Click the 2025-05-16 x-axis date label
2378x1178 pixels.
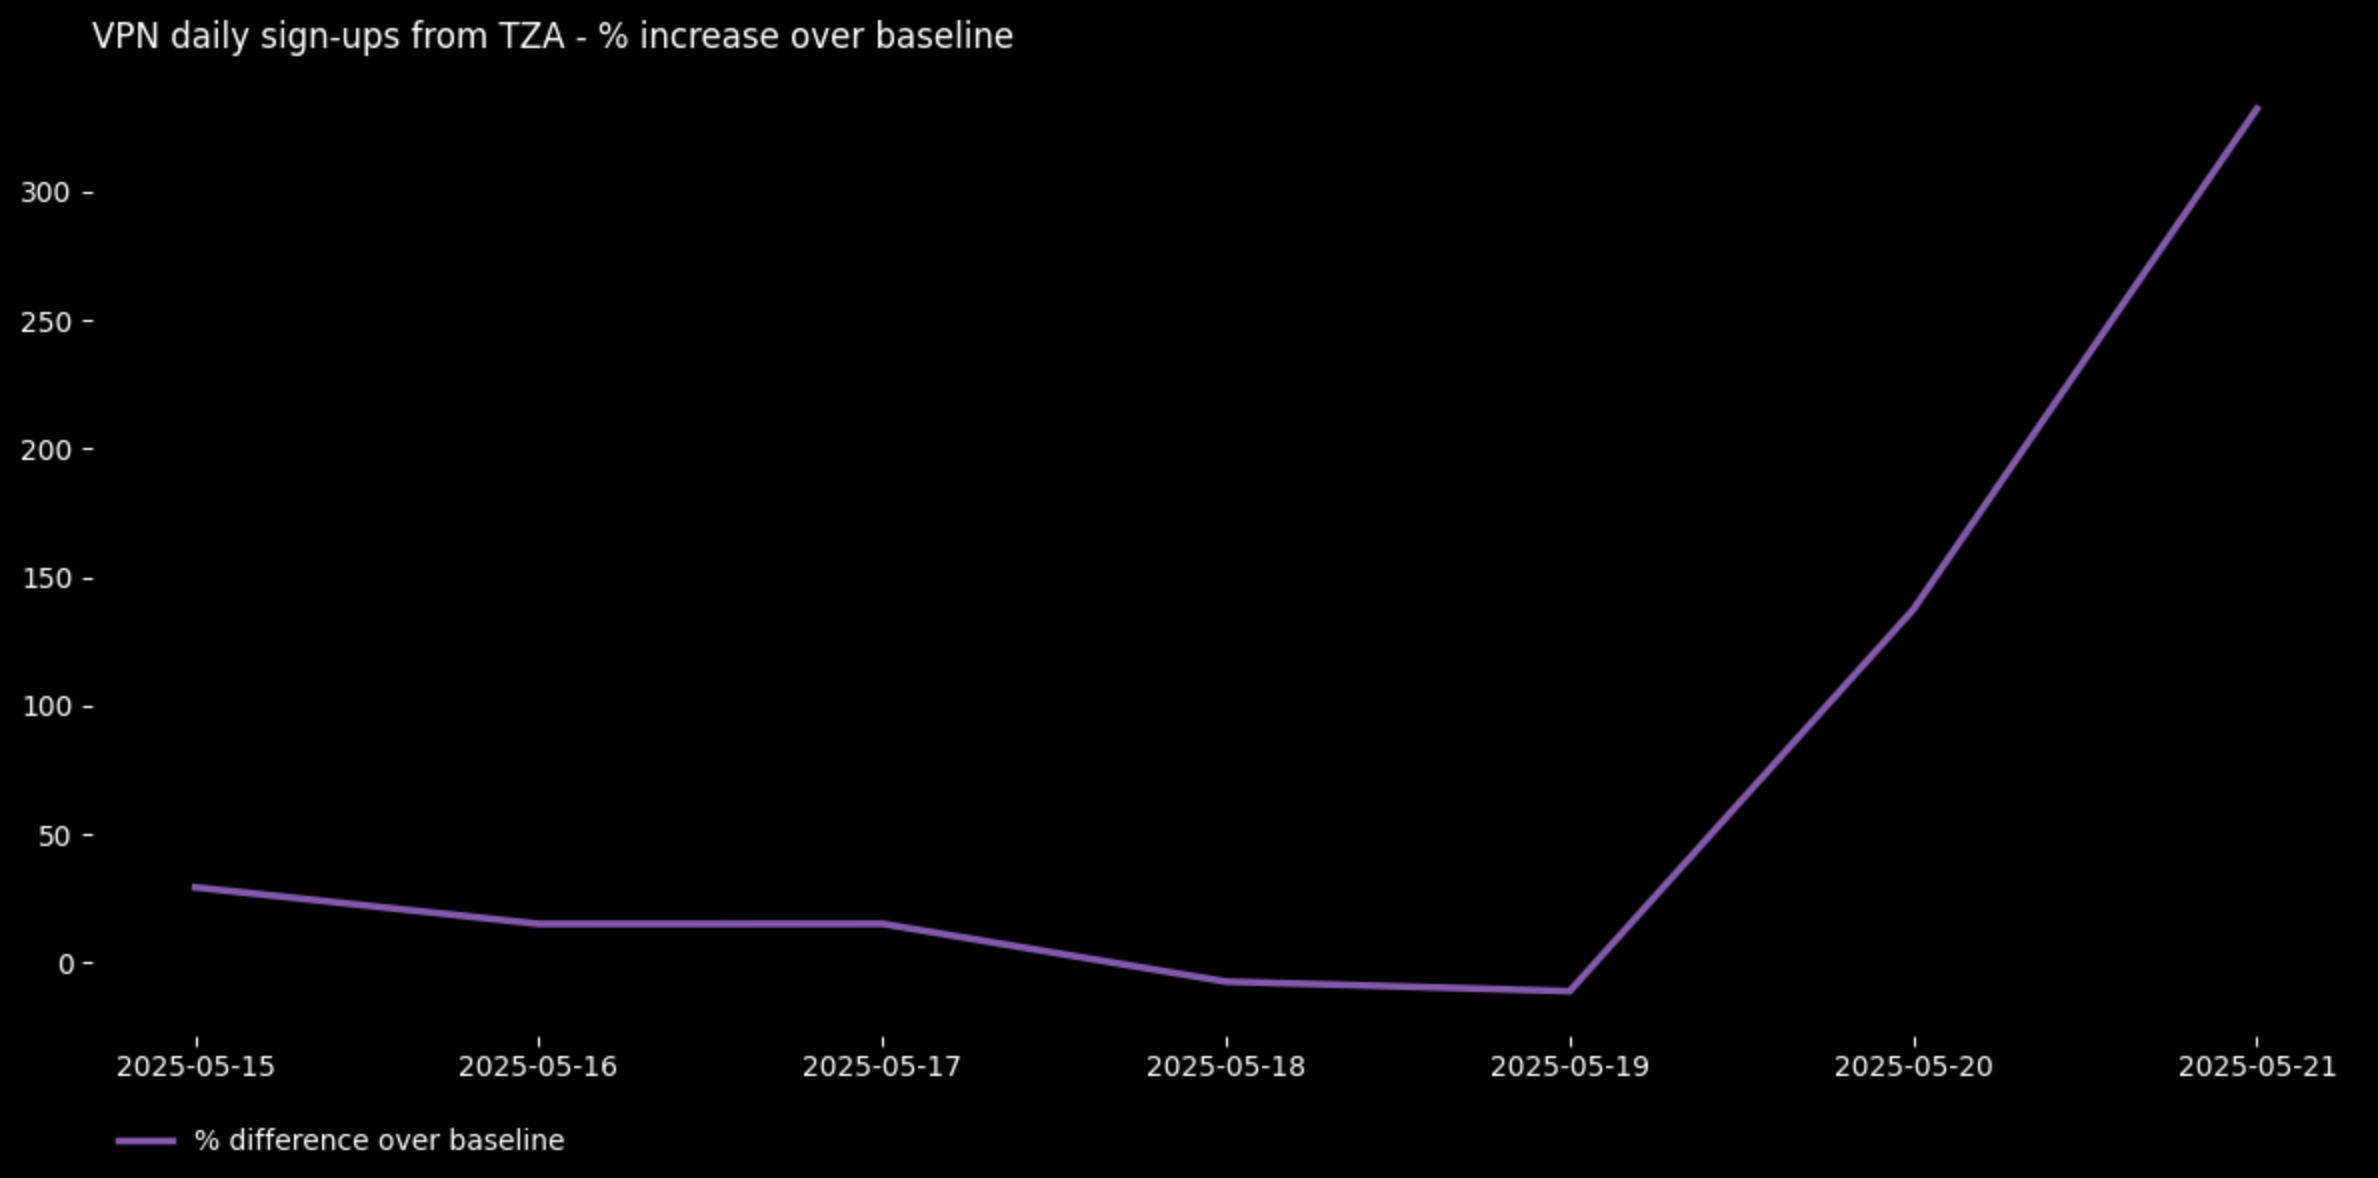538,1067
